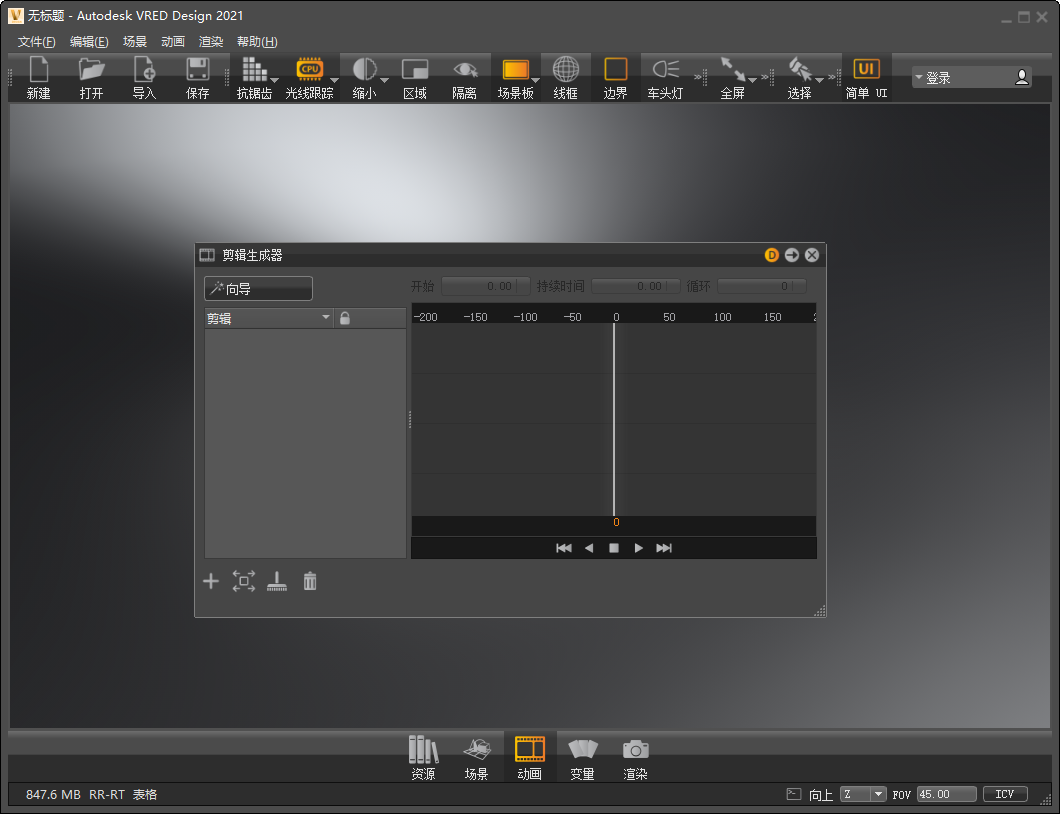
Task: Click the orange D dock button in 剪辑生成器
Action: coord(771,255)
